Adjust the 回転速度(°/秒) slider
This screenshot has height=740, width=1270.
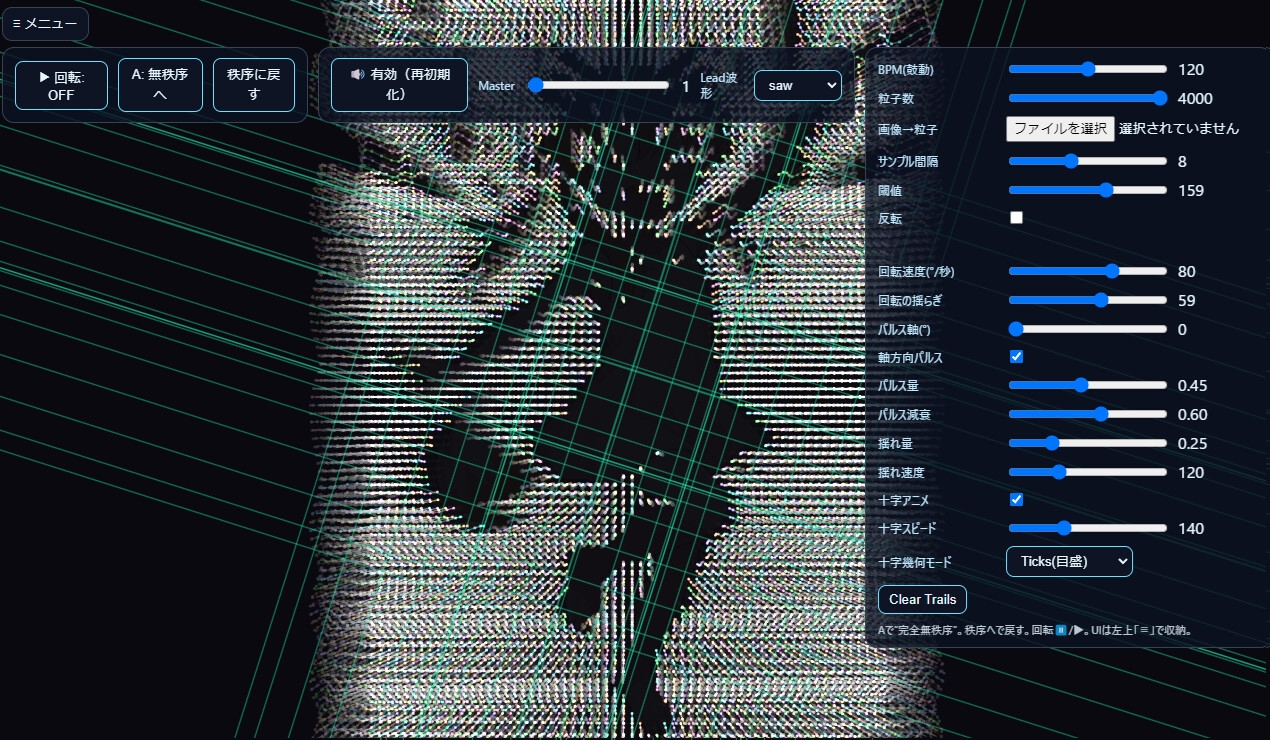tap(1087, 271)
